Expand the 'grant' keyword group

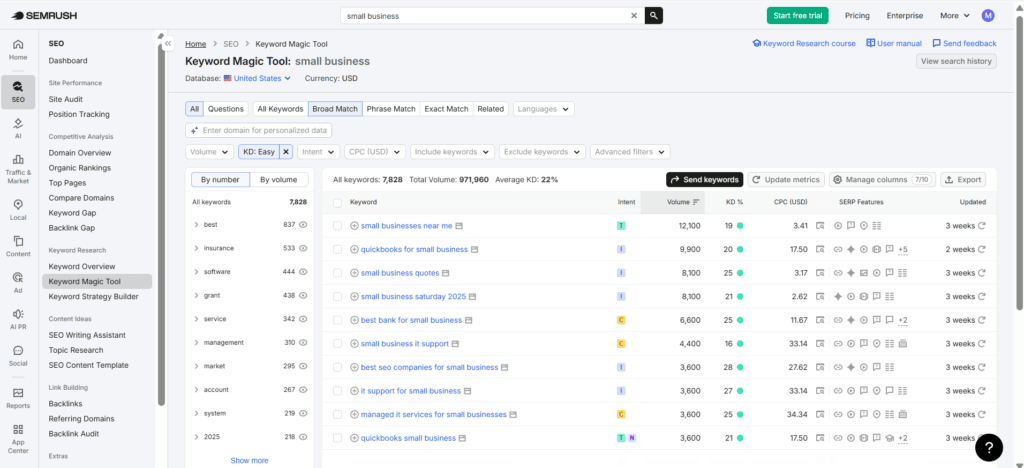click(x=196, y=296)
